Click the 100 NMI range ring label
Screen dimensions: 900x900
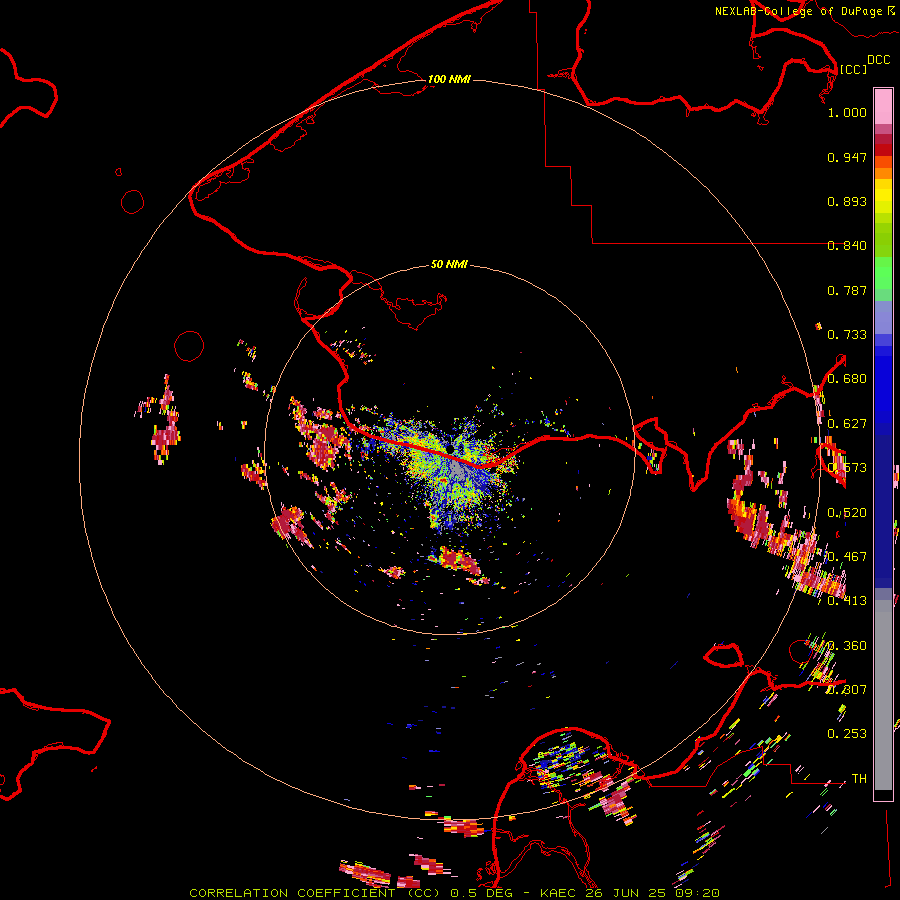click(x=449, y=79)
